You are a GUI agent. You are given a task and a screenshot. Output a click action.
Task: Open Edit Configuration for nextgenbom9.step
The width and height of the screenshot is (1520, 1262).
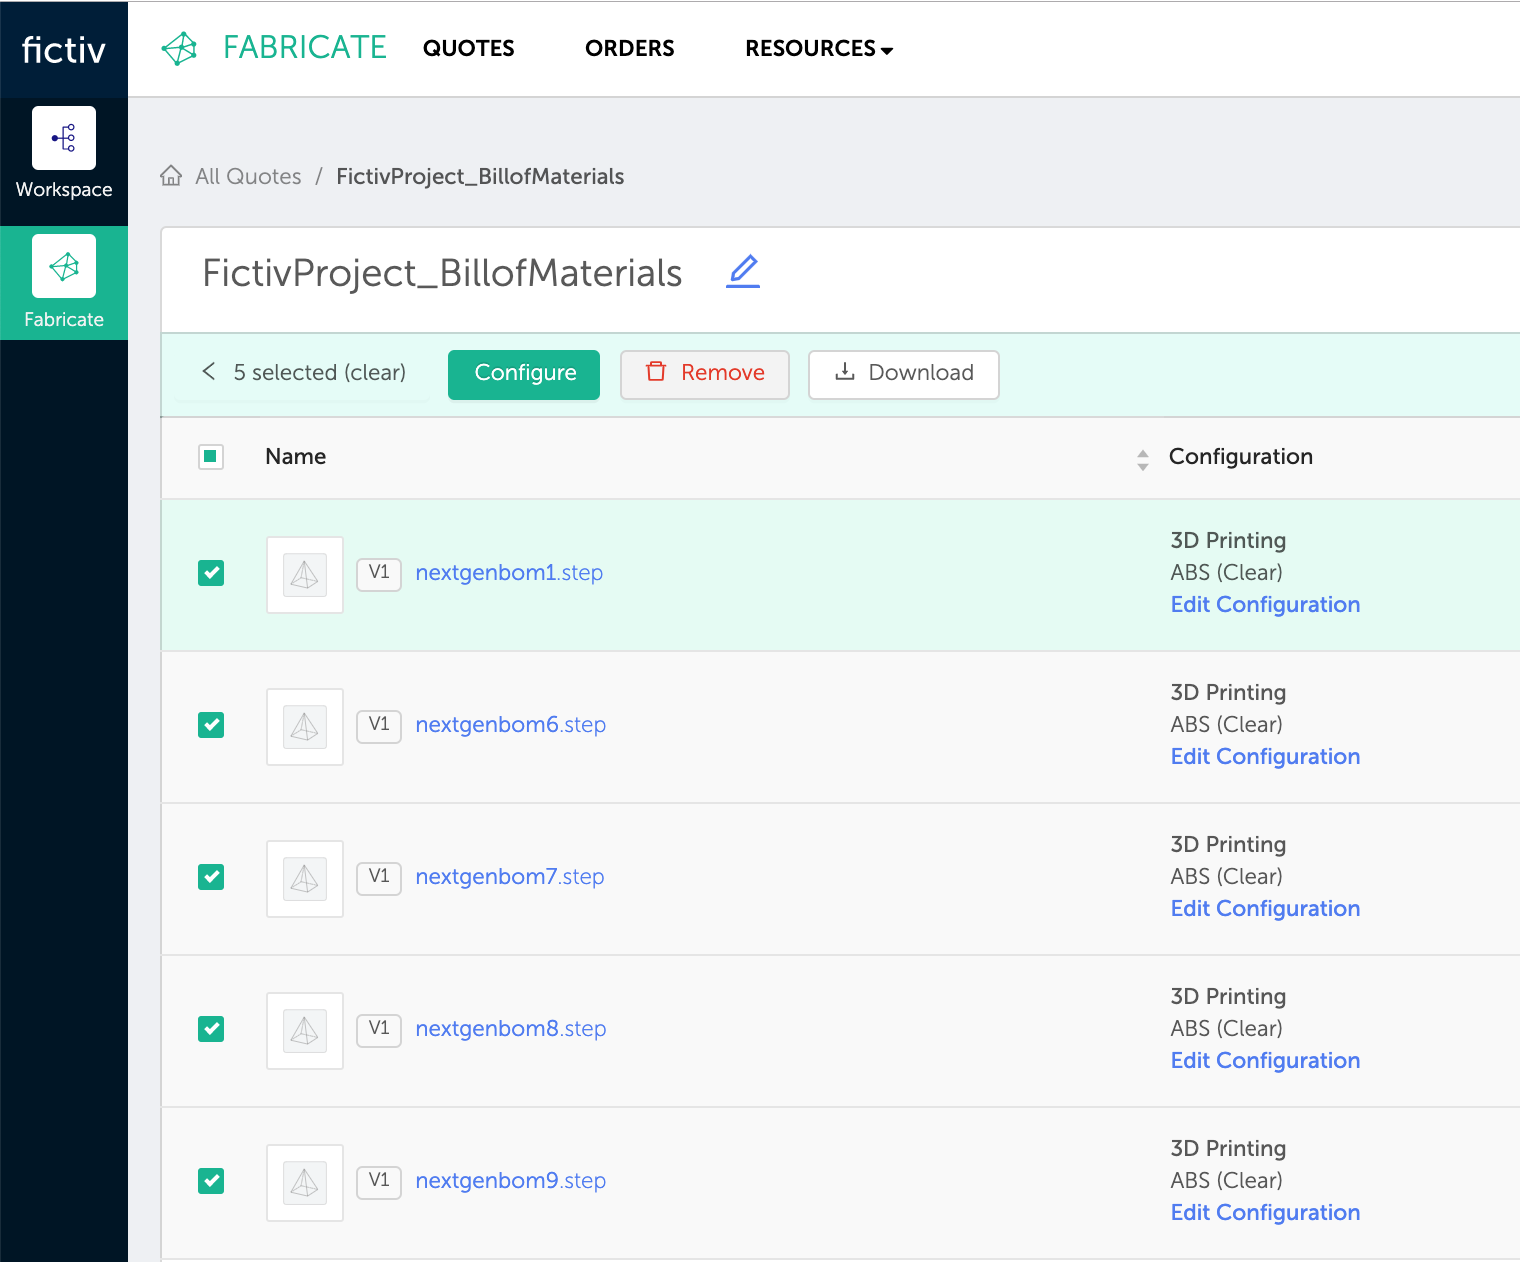point(1265,1212)
